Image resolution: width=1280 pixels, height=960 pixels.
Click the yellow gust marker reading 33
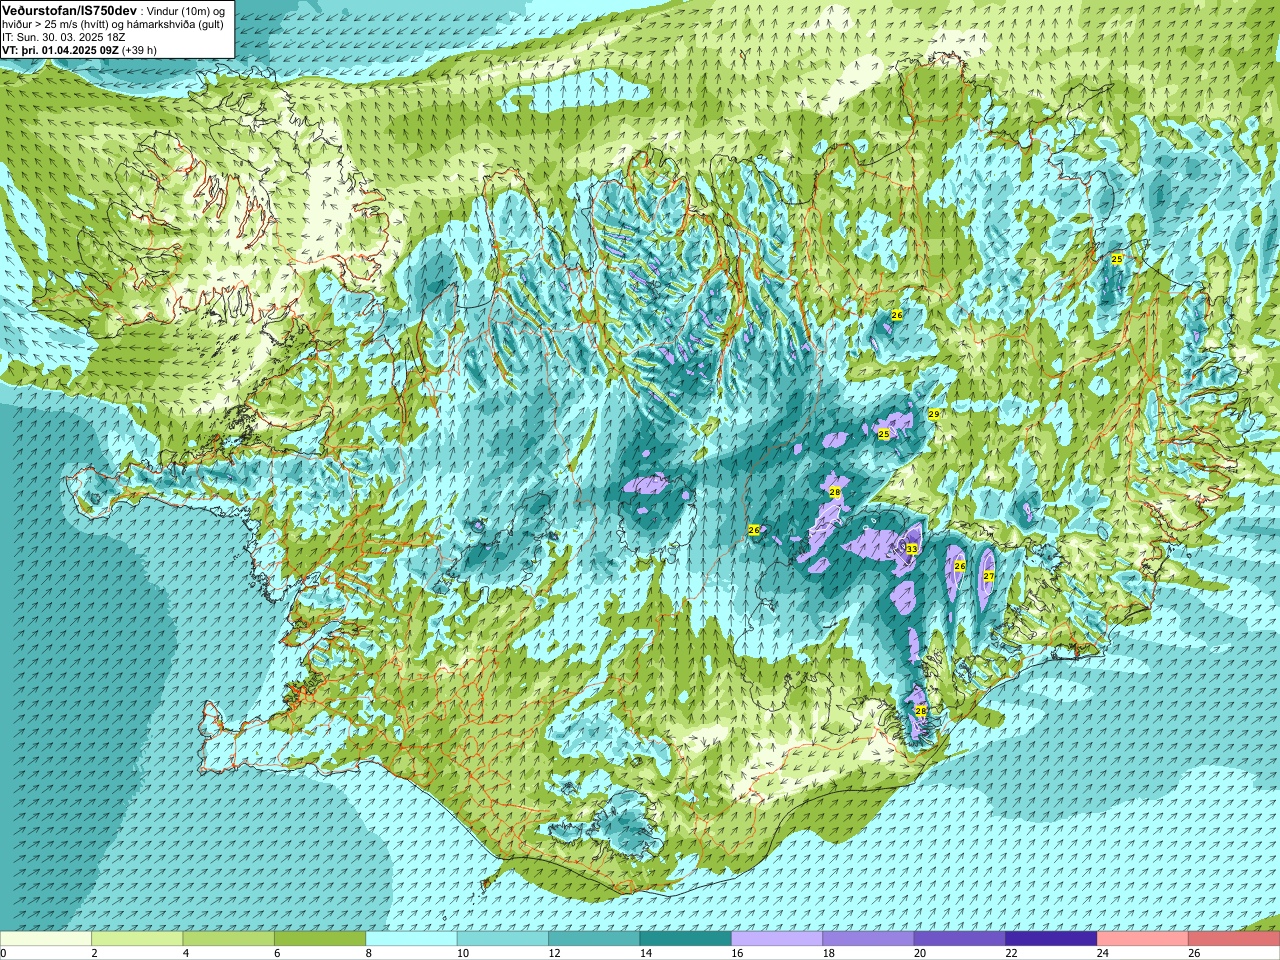(911, 549)
